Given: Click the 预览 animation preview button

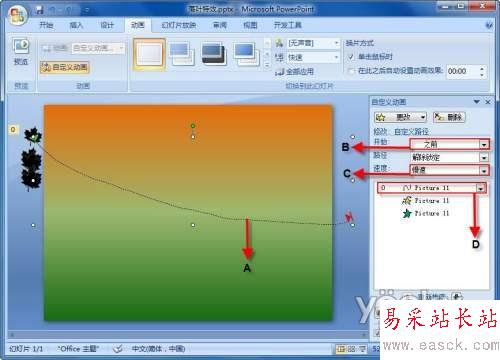Looking at the screenshot, I should (21, 52).
